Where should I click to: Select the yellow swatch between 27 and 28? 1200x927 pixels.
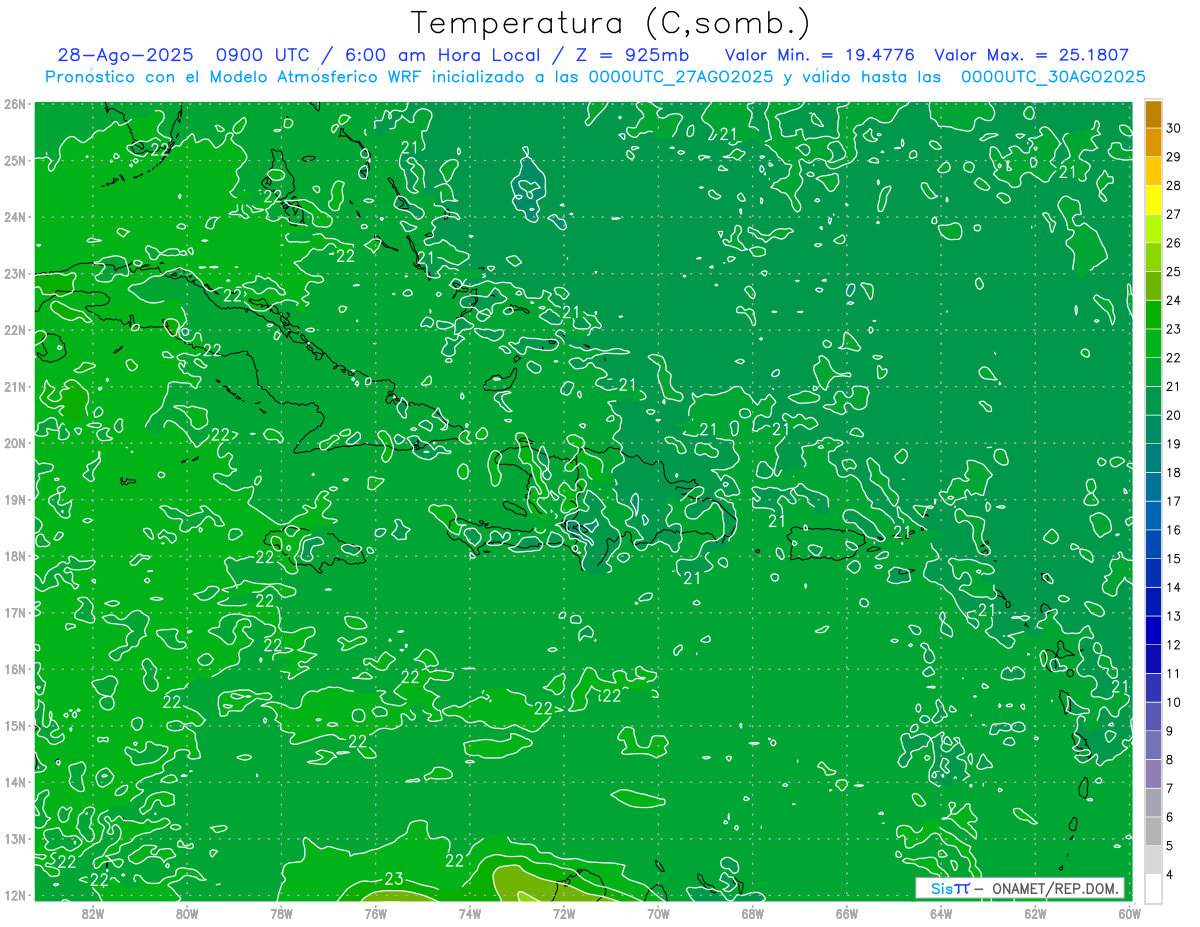click(1153, 199)
